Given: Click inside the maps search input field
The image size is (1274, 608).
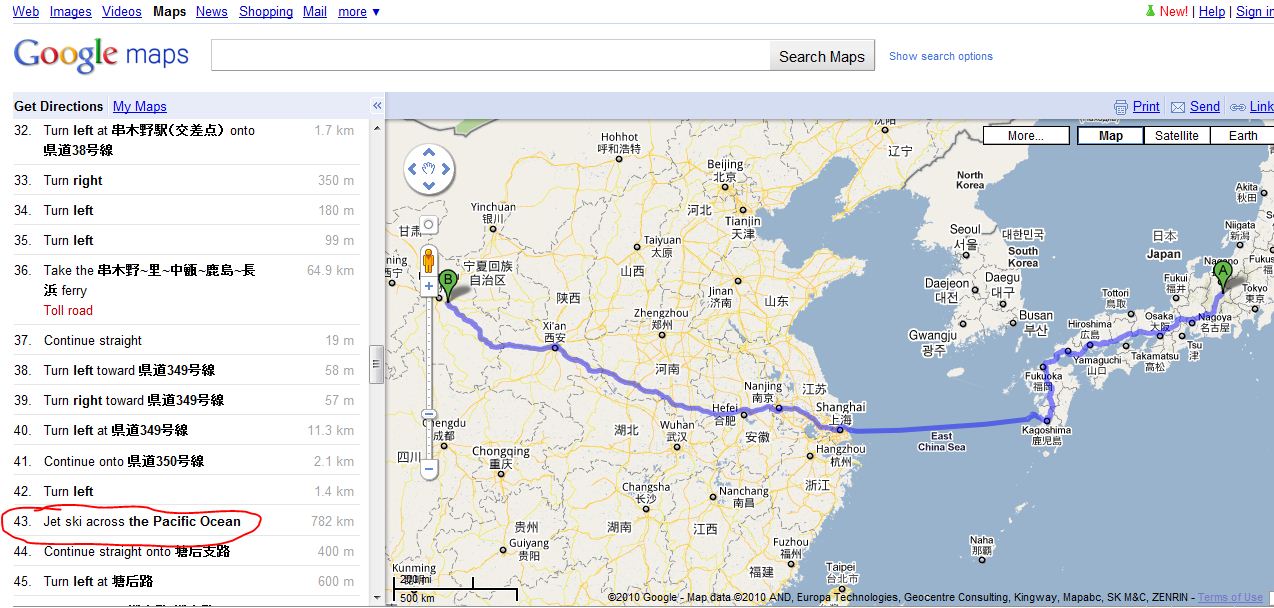Looking at the screenshot, I should [x=490, y=56].
